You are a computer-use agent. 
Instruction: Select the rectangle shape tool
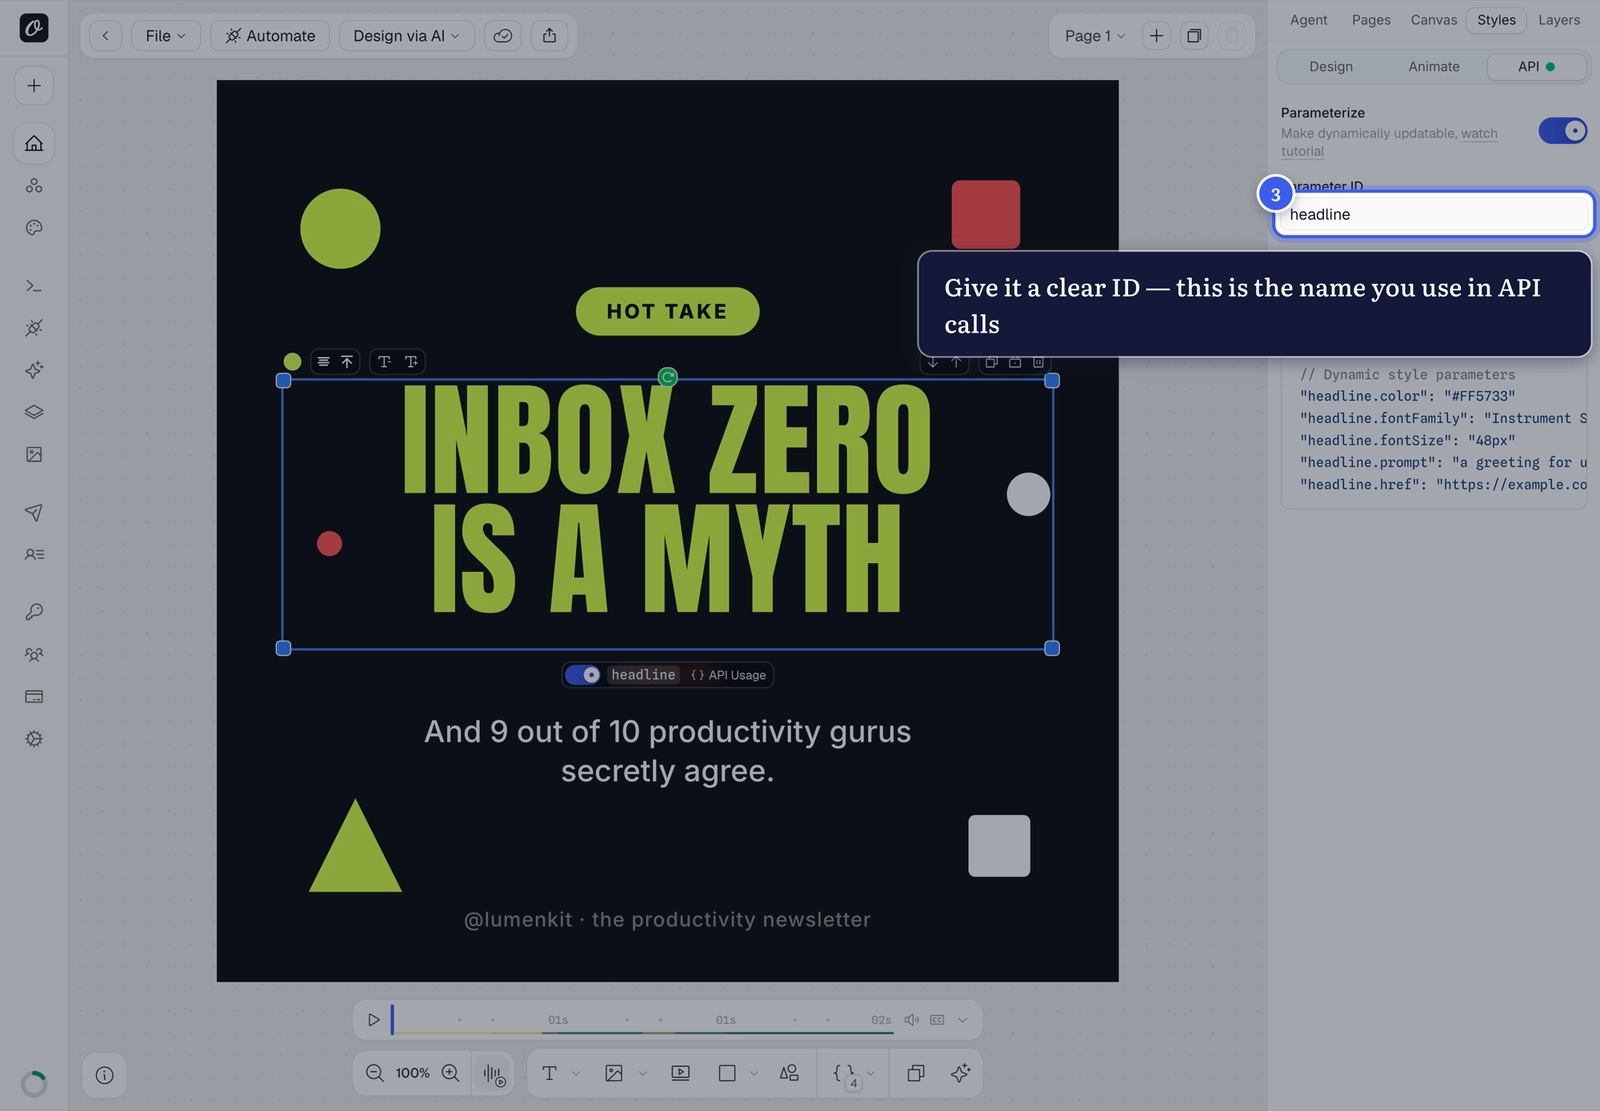point(727,1073)
